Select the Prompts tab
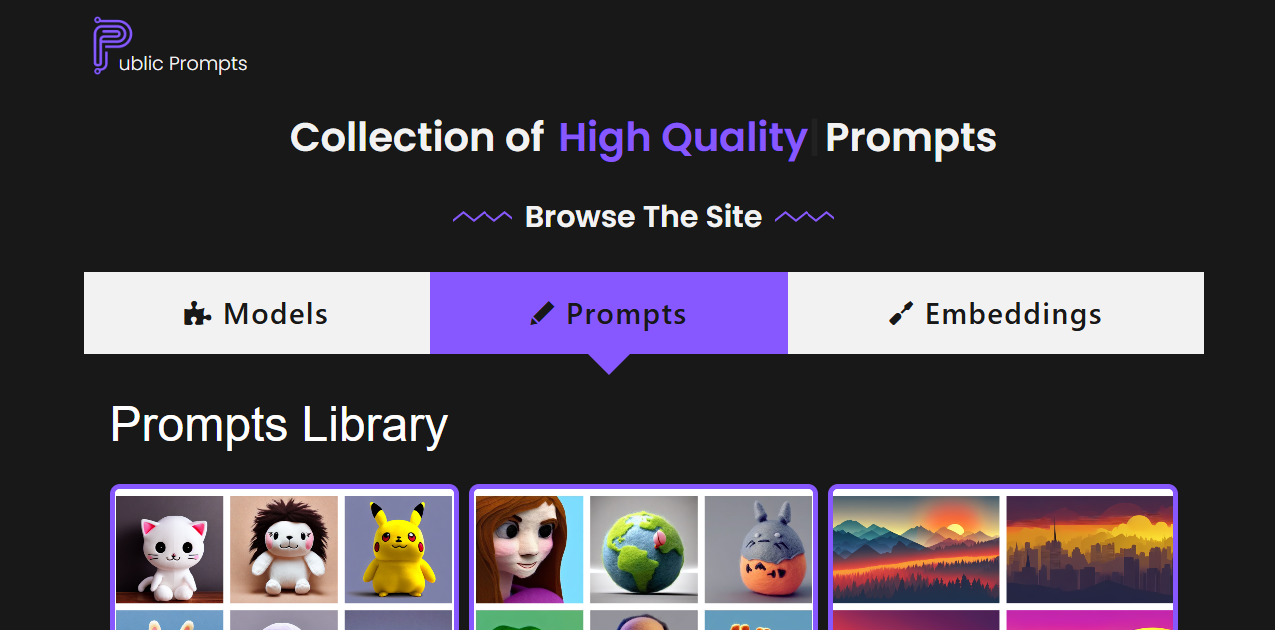 [609, 313]
